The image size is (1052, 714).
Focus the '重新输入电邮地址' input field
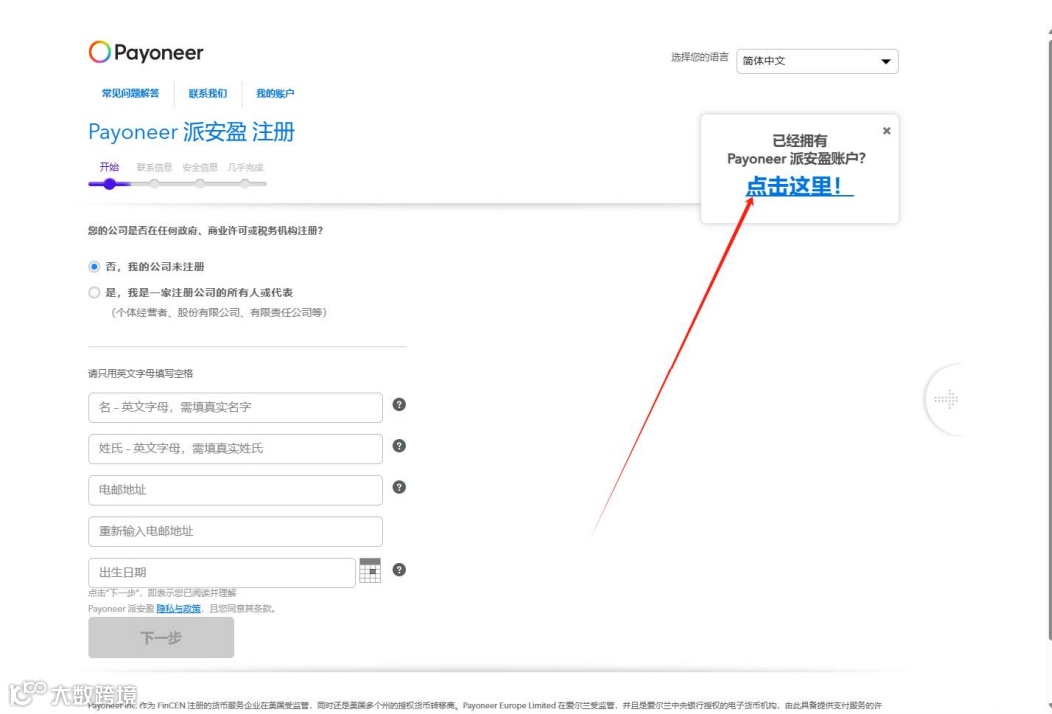pos(235,531)
